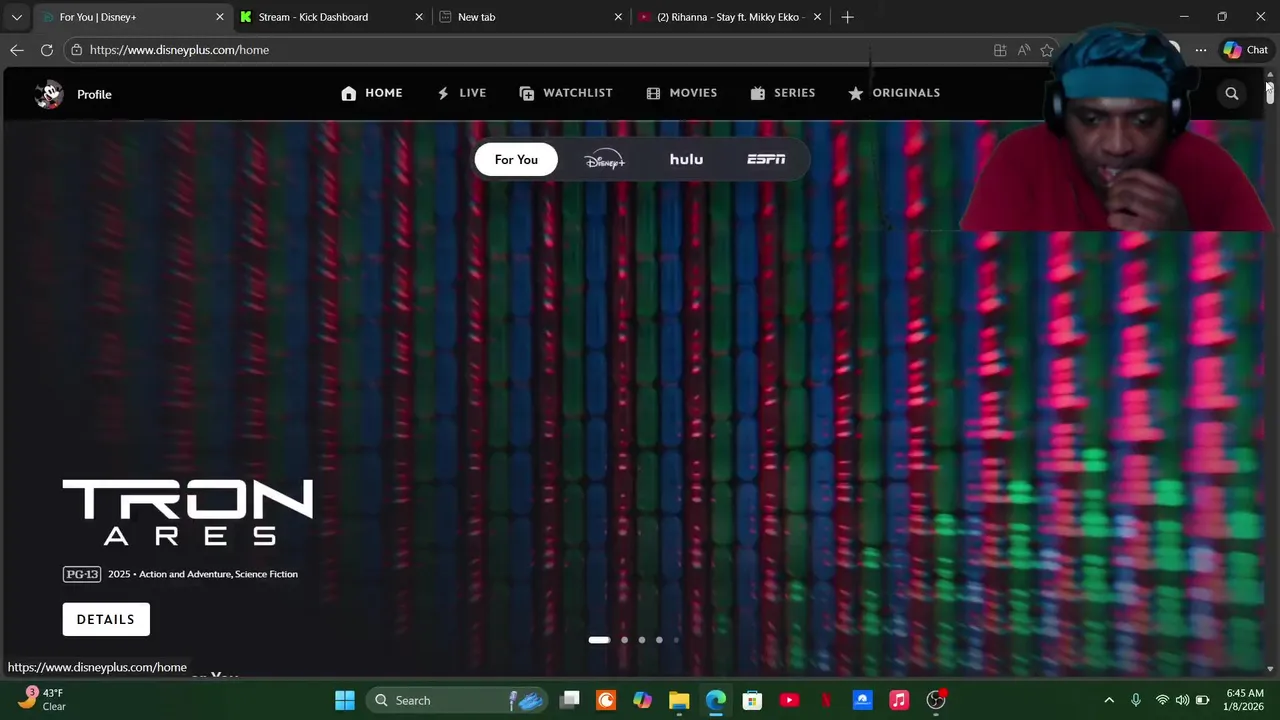The width and height of the screenshot is (1280, 720).
Task: Select the For You filter pill
Action: [x=516, y=160]
